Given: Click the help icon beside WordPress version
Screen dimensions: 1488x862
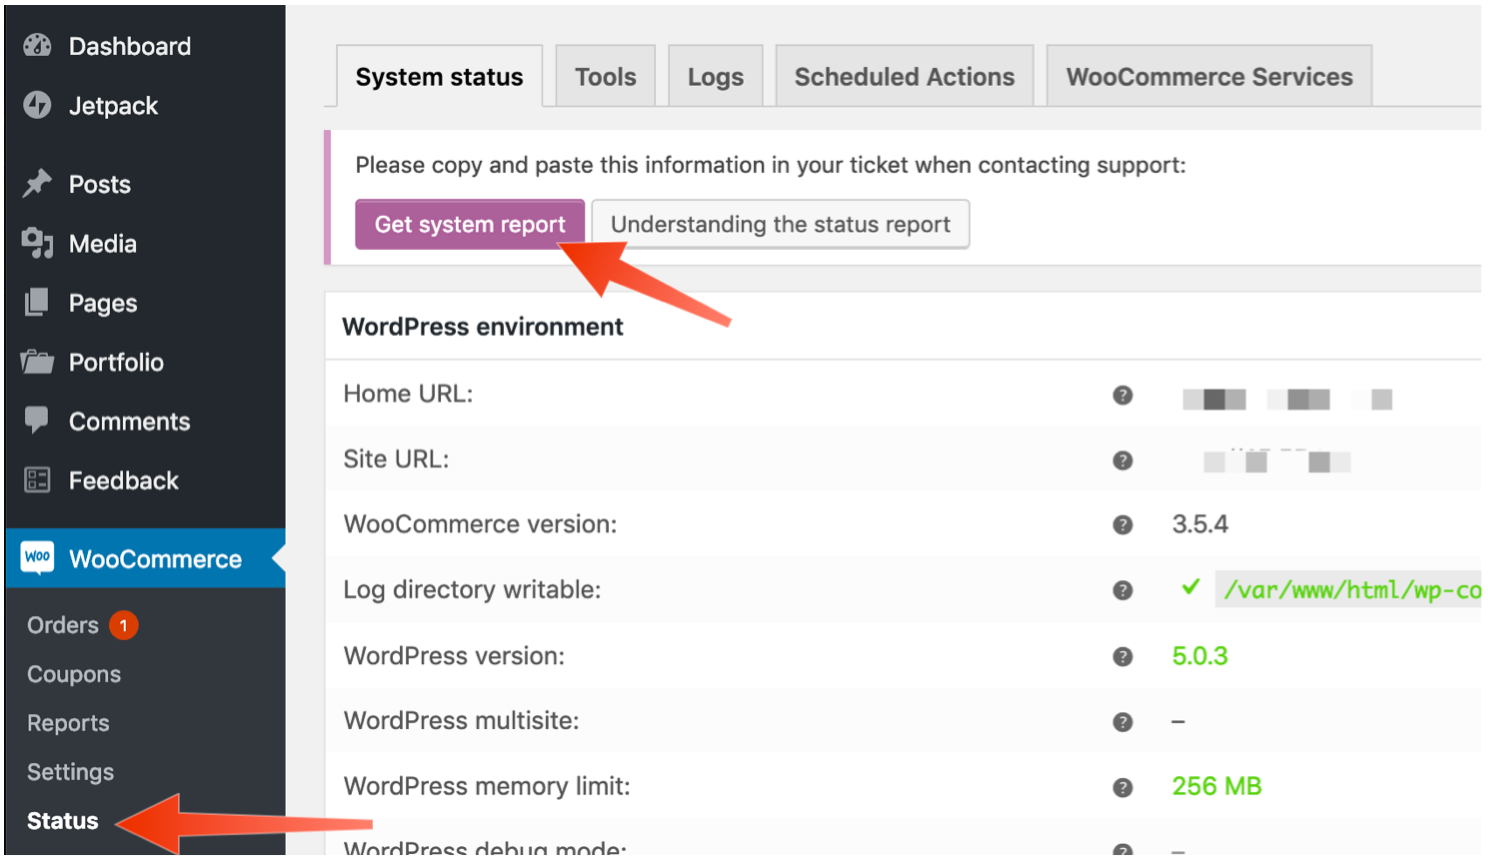Looking at the screenshot, I should (x=1123, y=656).
